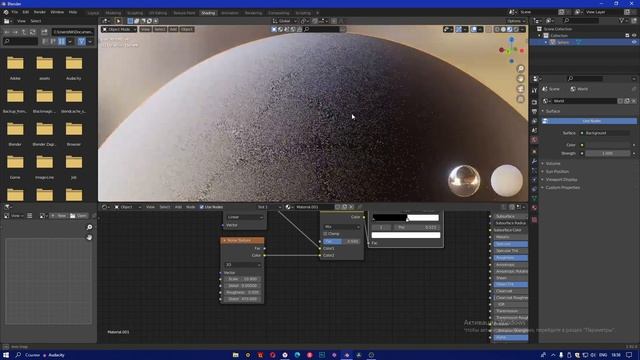
Task: Open the 3D dimensions dropdown on Noise Texture
Action: pos(242,265)
